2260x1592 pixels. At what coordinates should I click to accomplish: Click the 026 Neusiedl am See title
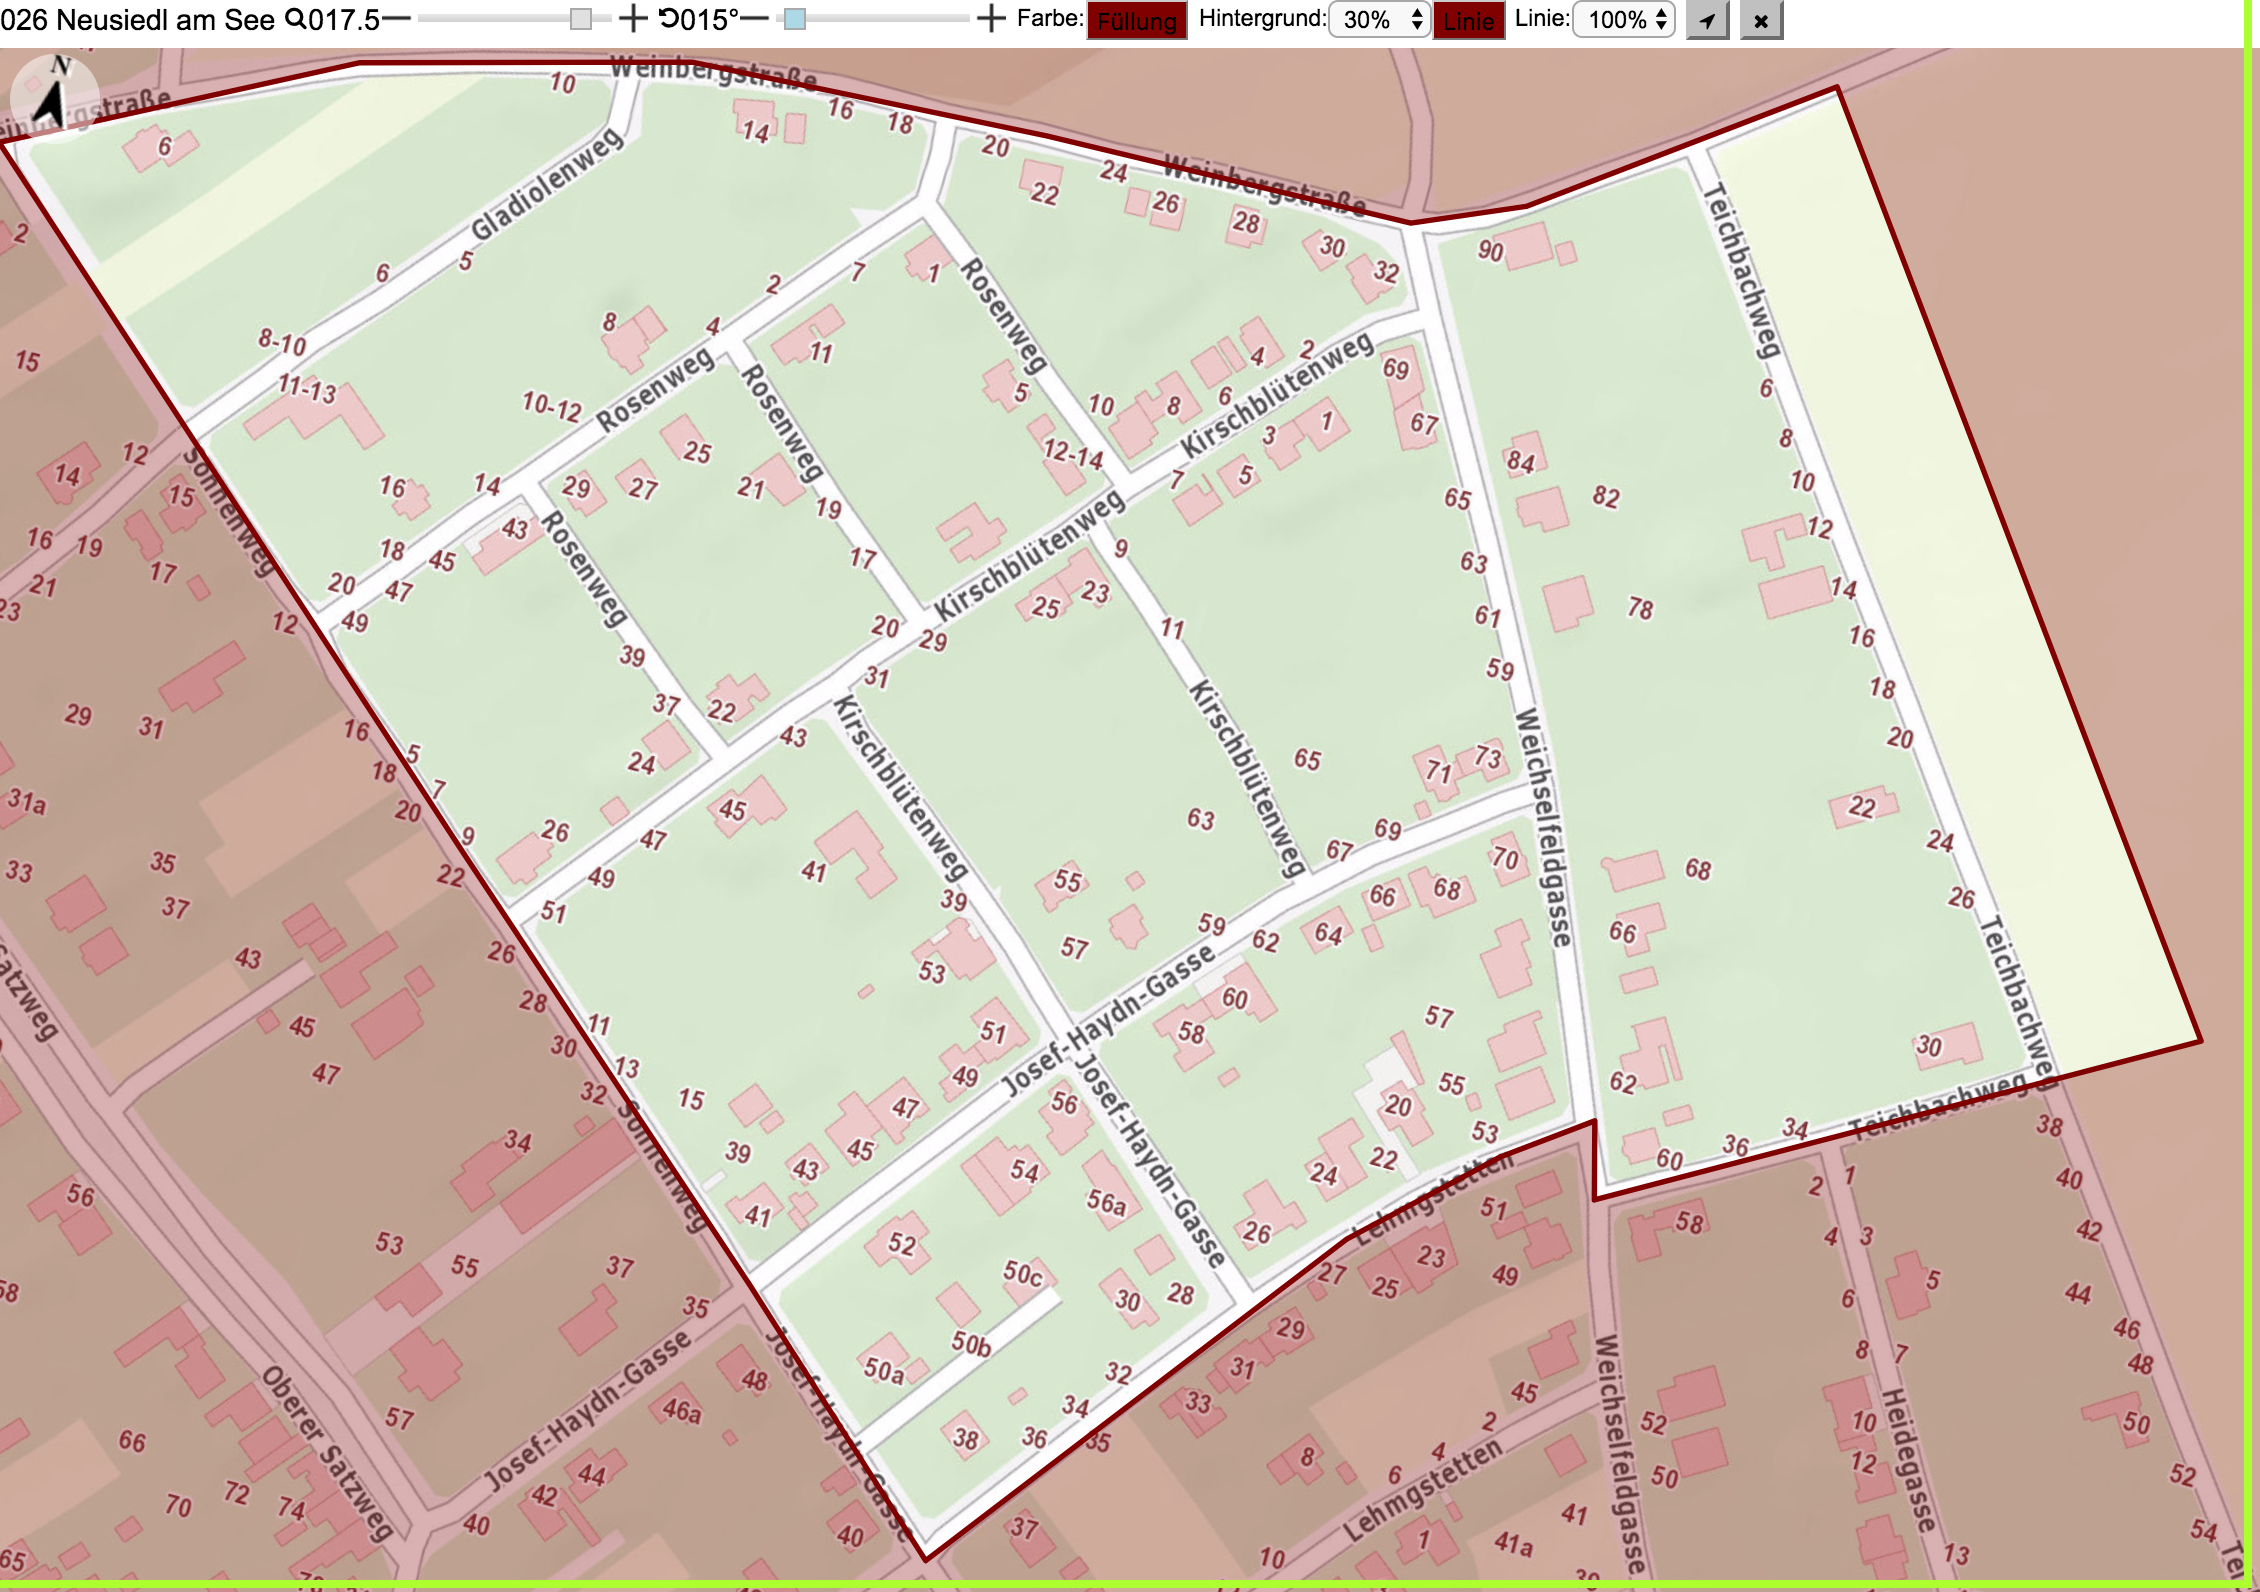(137, 19)
